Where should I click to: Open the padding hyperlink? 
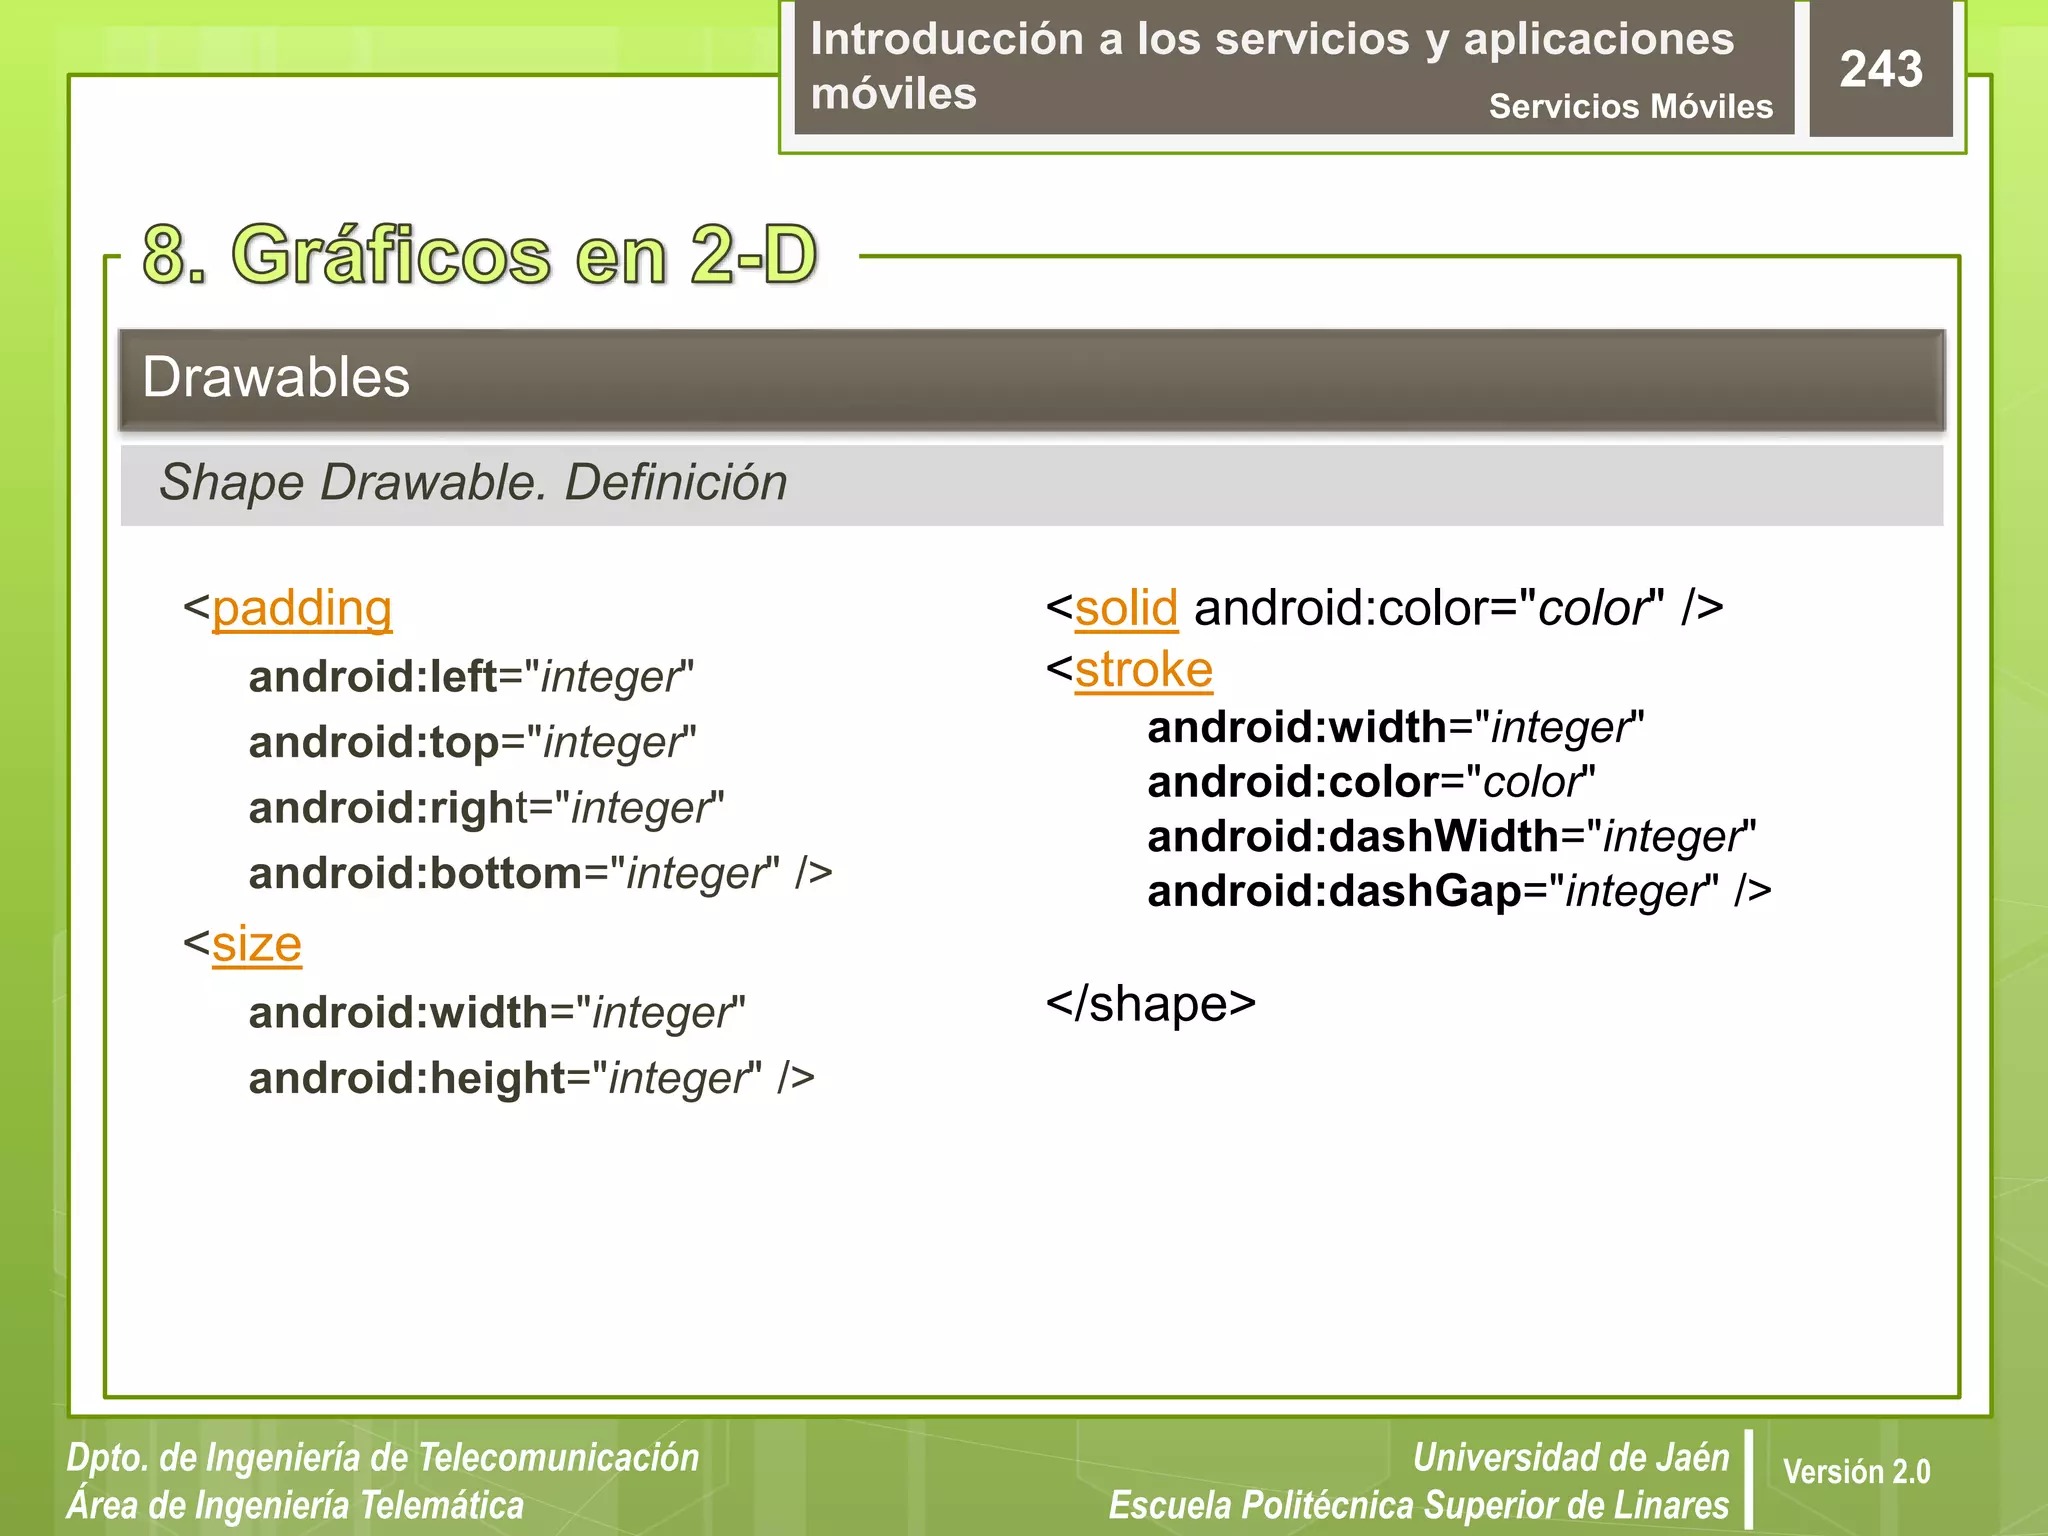click(x=301, y=608)
